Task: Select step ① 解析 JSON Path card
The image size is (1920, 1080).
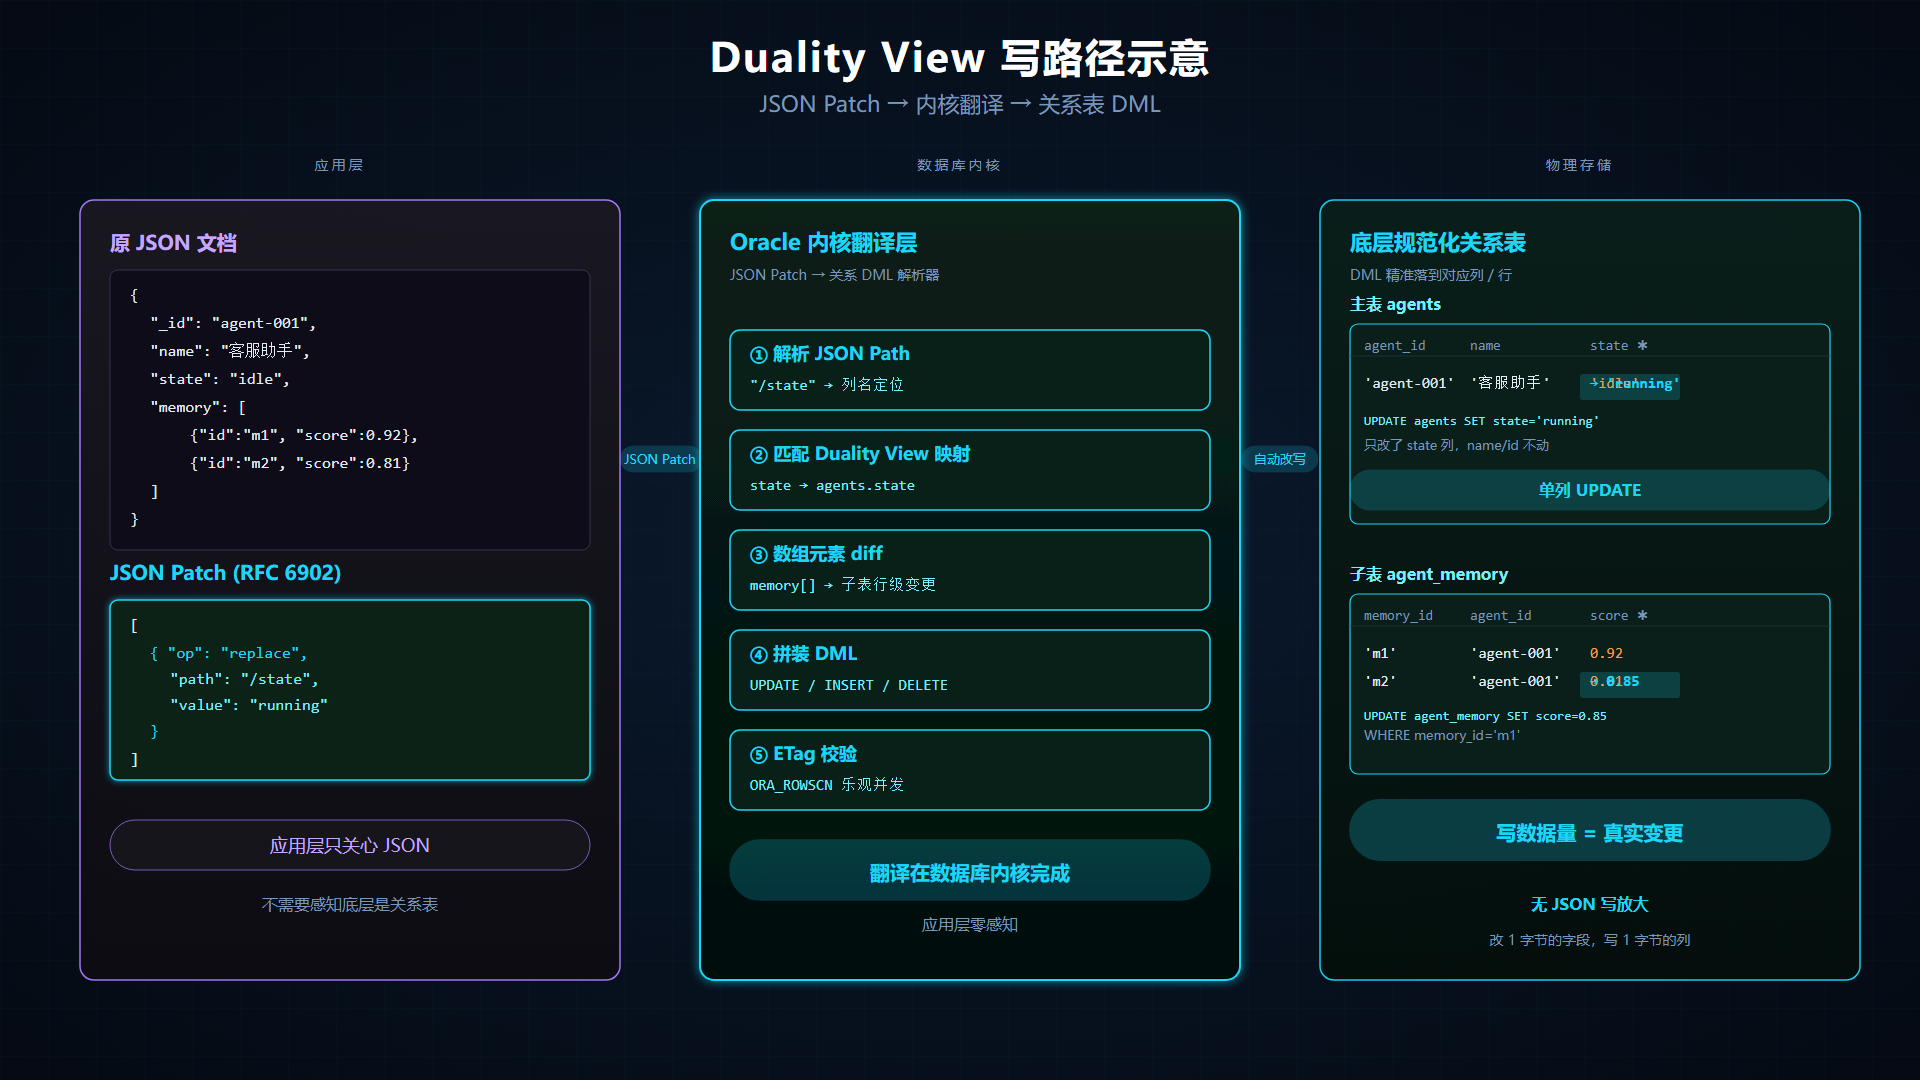Action: pyautogui.click(x=970, y=370)
